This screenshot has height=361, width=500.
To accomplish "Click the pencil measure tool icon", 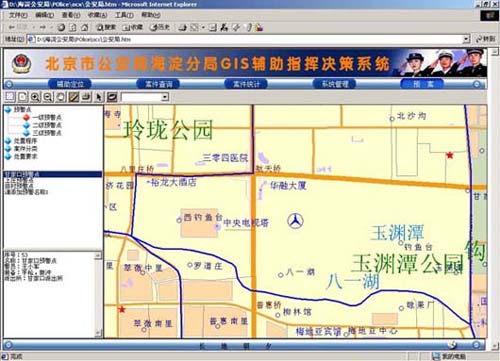I will pos(73,97).
